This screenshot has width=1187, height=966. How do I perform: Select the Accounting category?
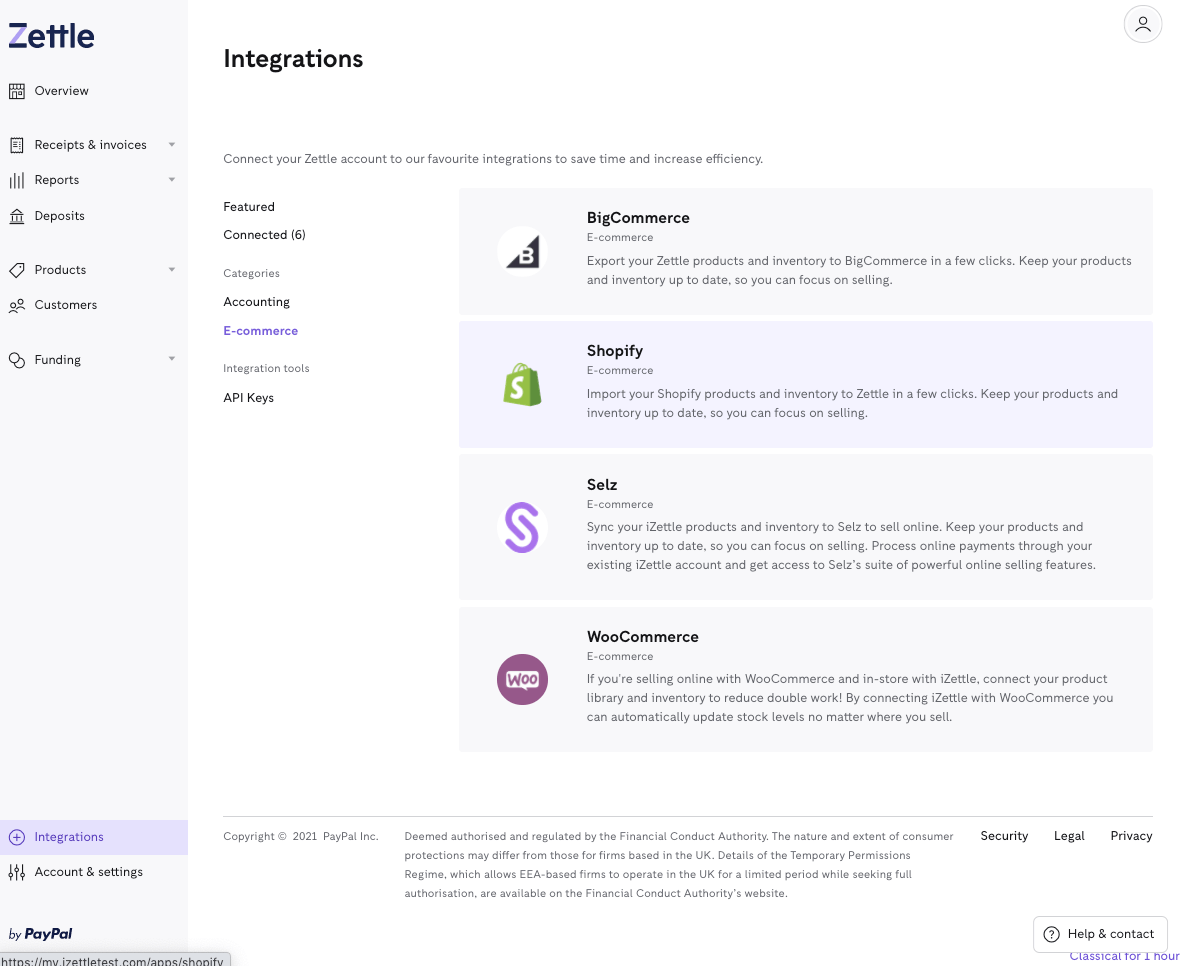point(256,301)
